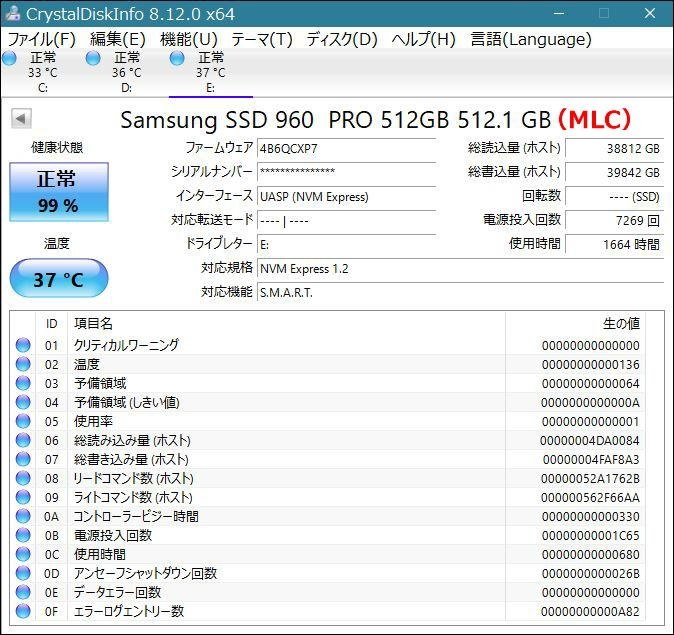
Task: Open the ディスク(D) menu
Action: [342, 40]
